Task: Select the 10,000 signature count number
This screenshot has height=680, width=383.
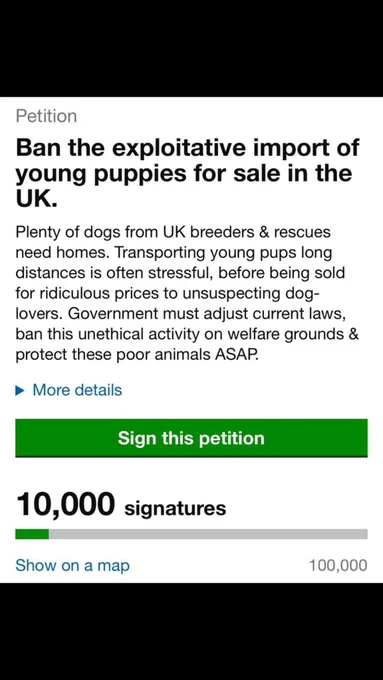Action: [x=65, y=505]
